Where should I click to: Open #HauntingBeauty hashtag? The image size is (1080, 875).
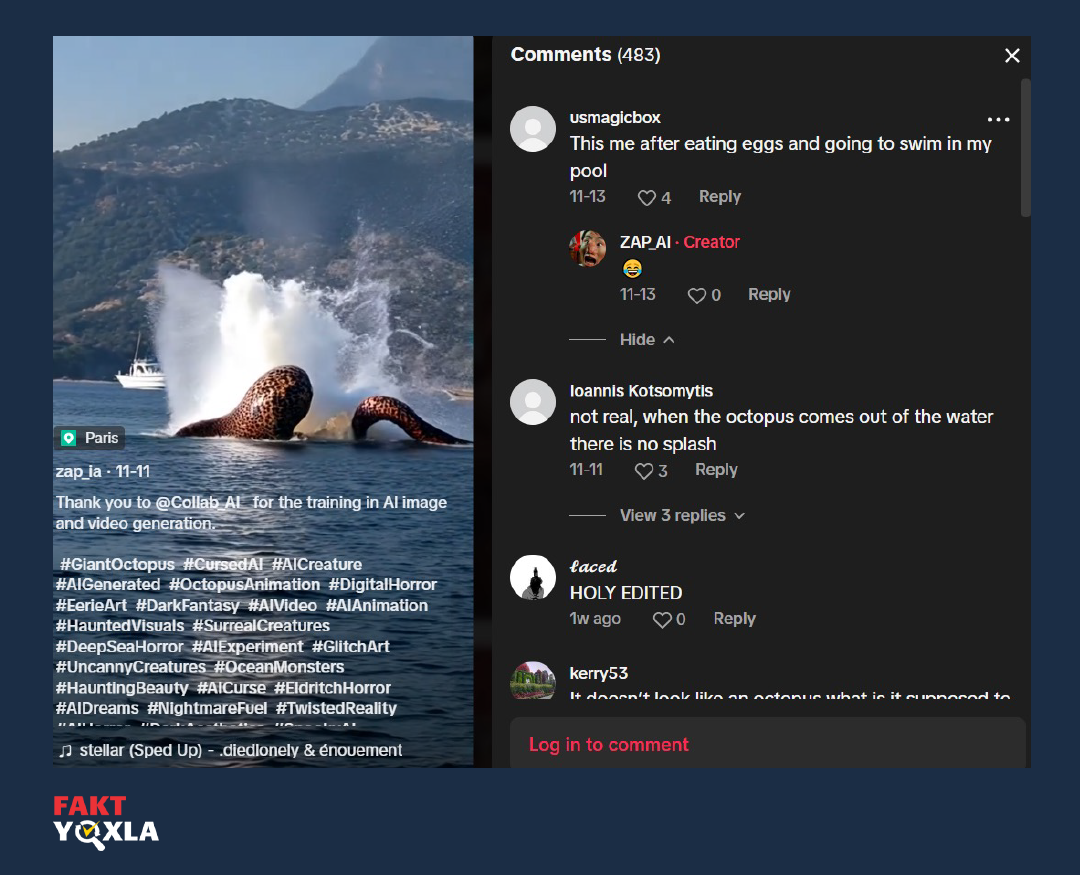(122, 688)
